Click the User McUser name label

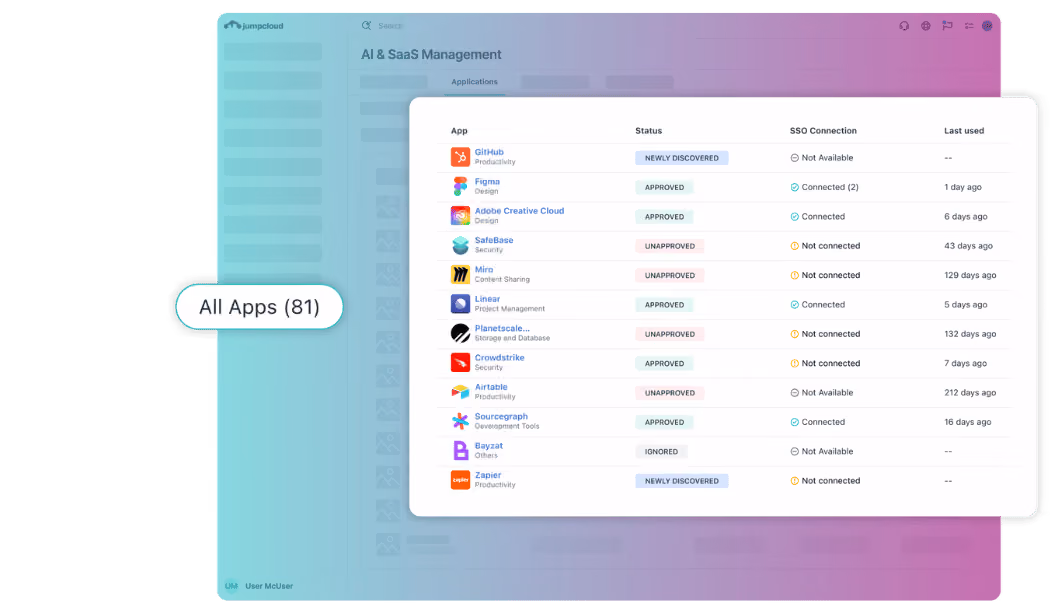click(269, 586)
